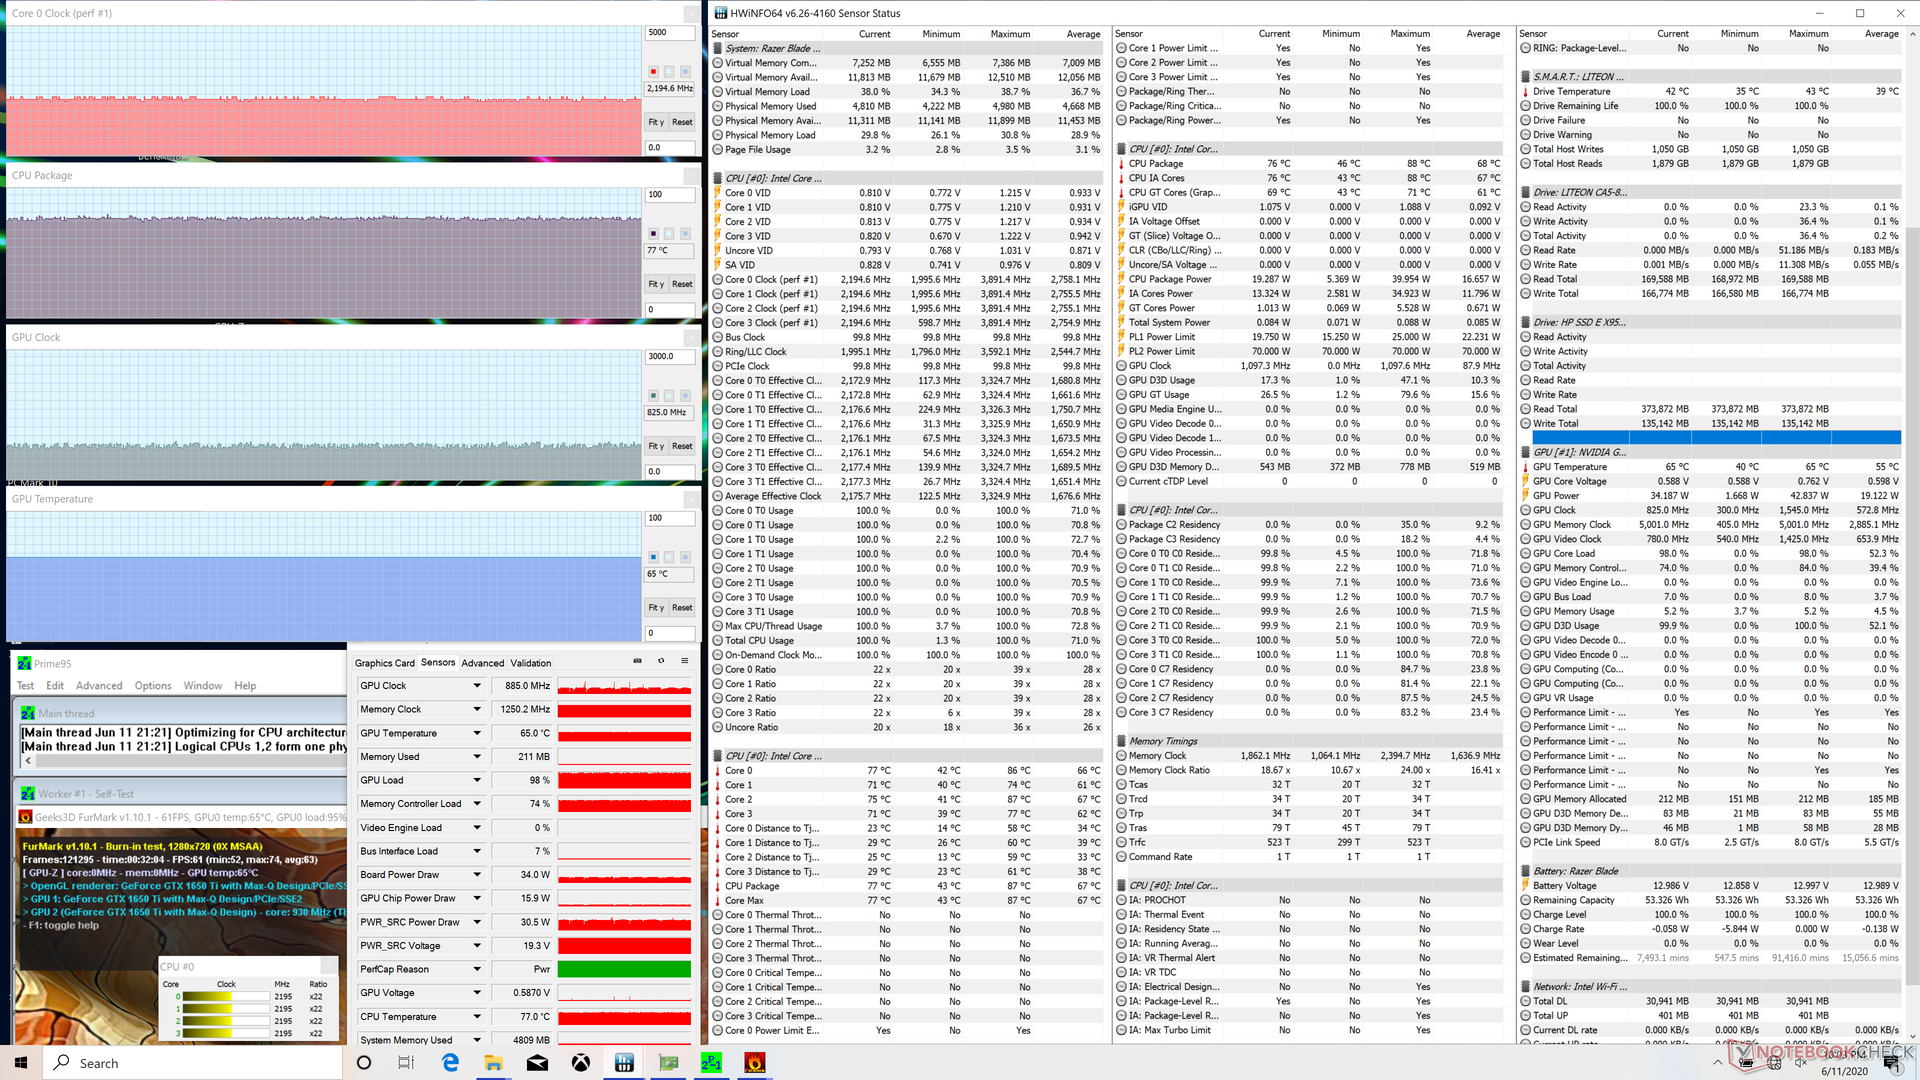Open Task View on taskbar
The image size is (1920, 1080).
(x=406, y=1063)
